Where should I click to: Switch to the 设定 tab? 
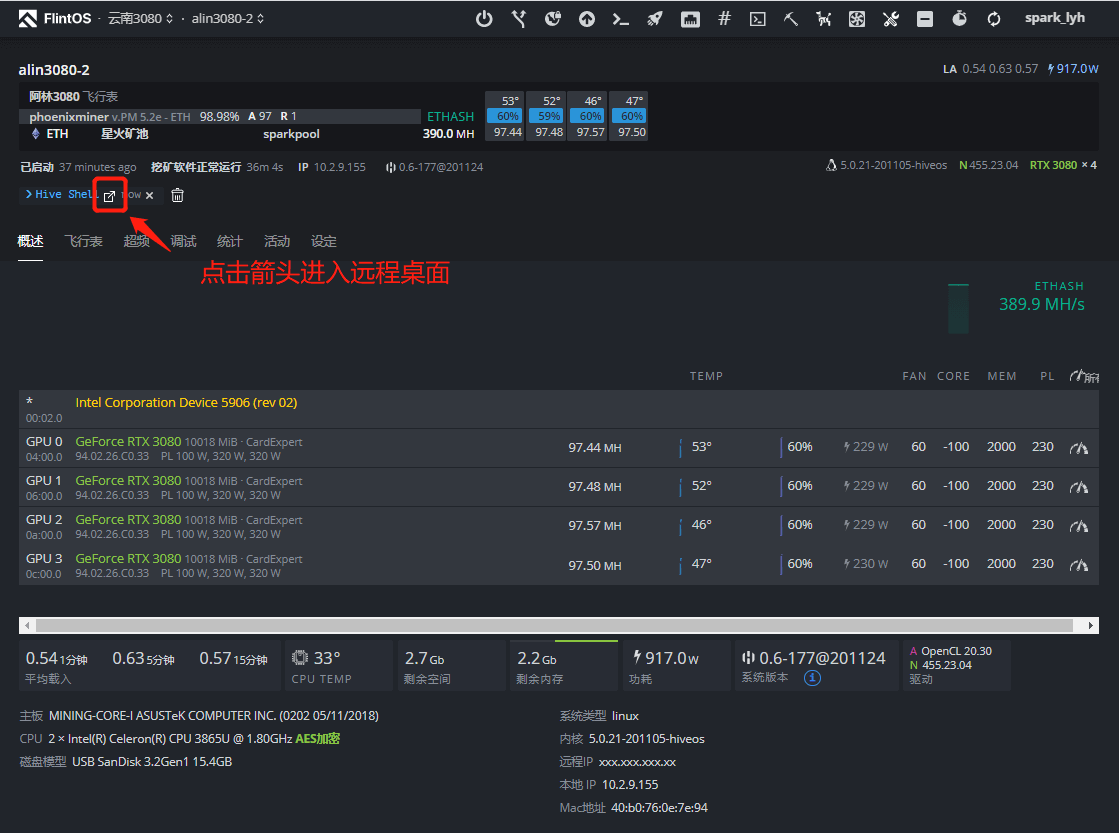click(323, 241)
